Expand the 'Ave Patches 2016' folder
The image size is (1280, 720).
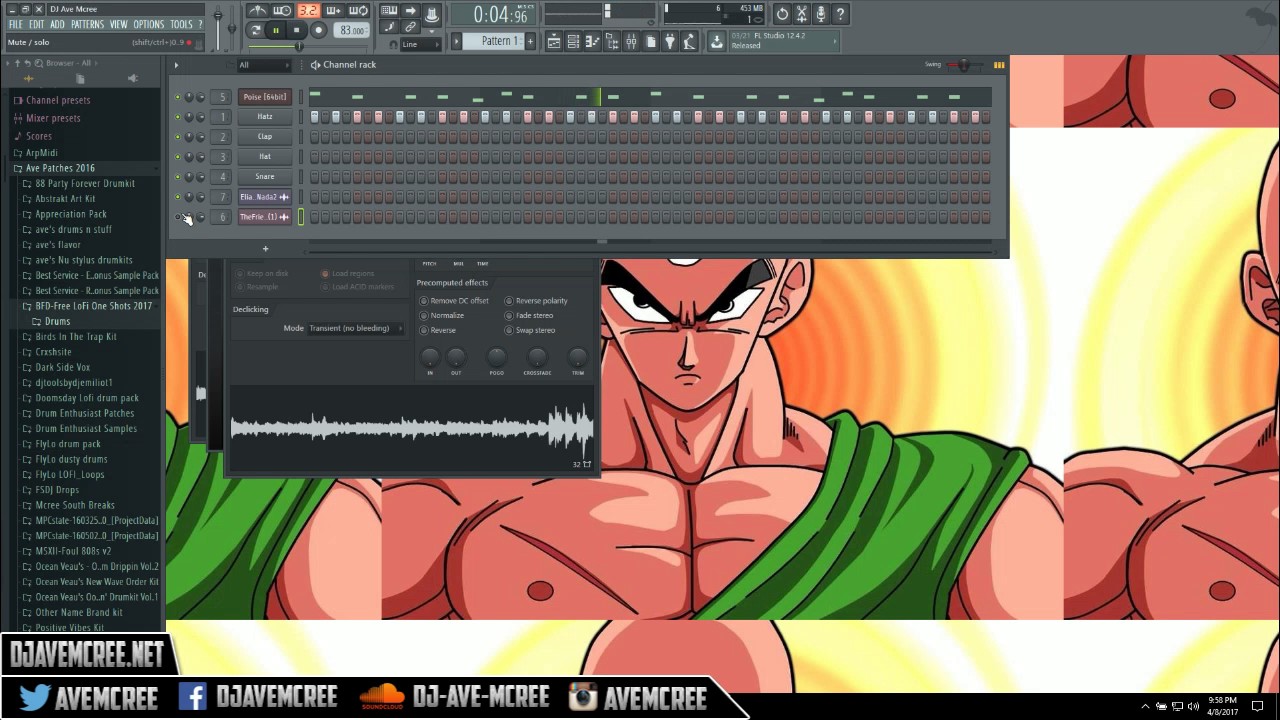pyautogui.click(x=60, y=168)
